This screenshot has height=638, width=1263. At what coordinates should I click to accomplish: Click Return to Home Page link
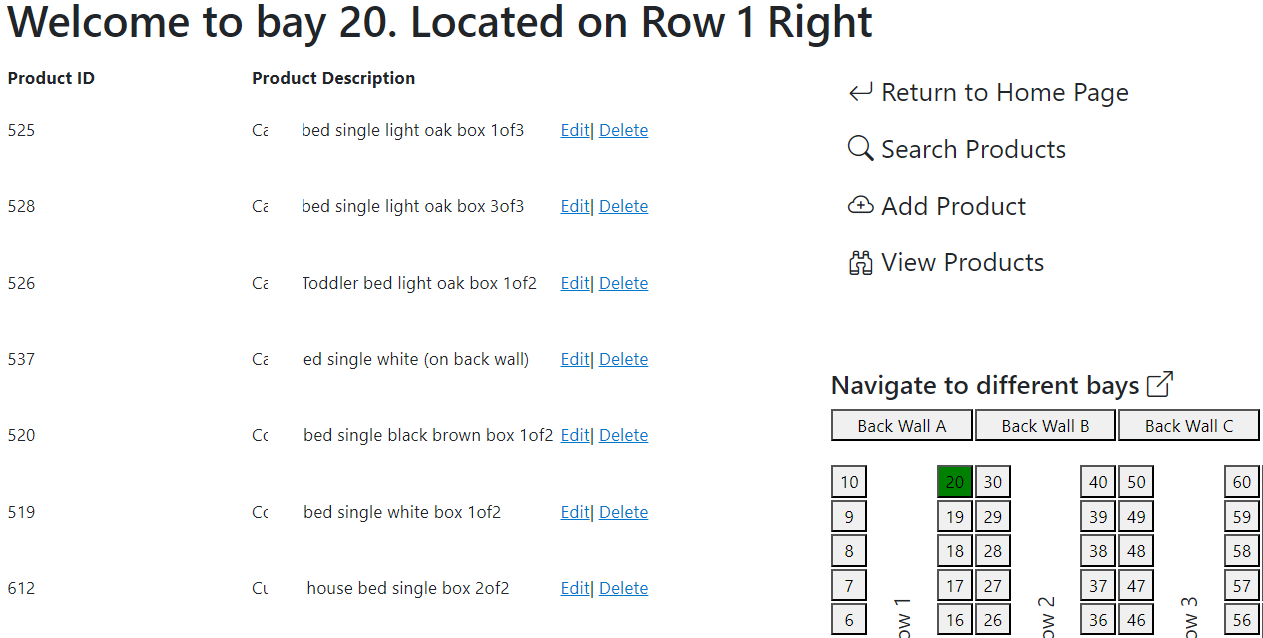(1004, 93)
